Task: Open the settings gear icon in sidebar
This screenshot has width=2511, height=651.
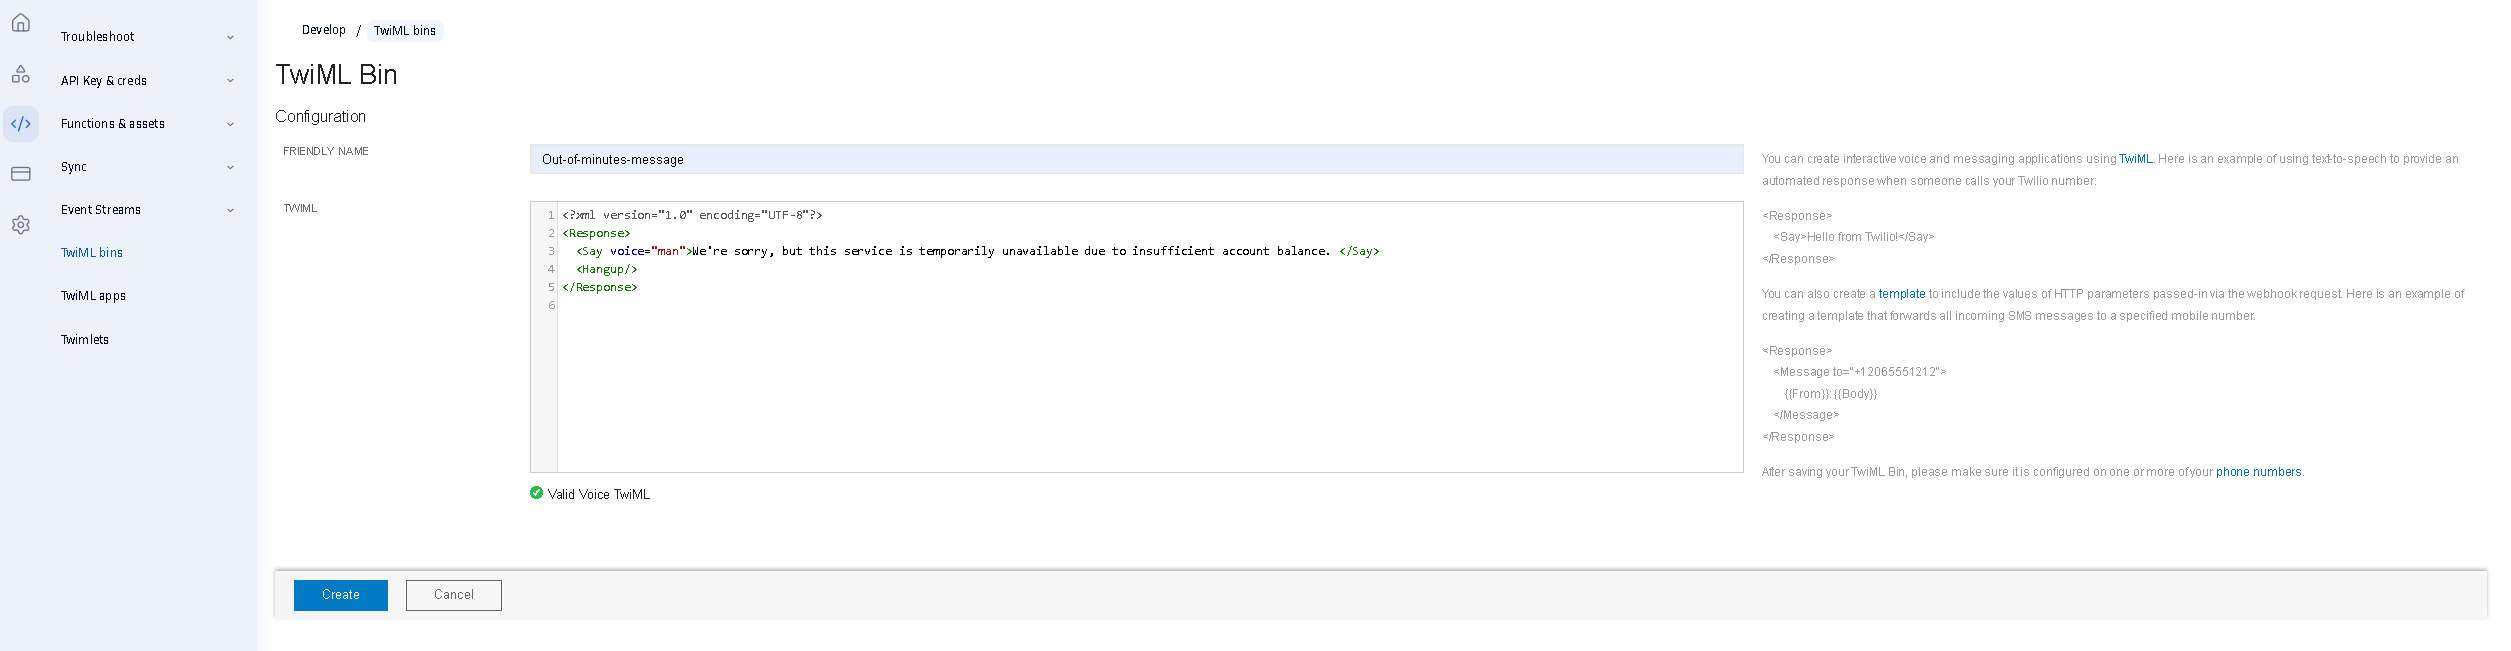Action: pos(21,225)
